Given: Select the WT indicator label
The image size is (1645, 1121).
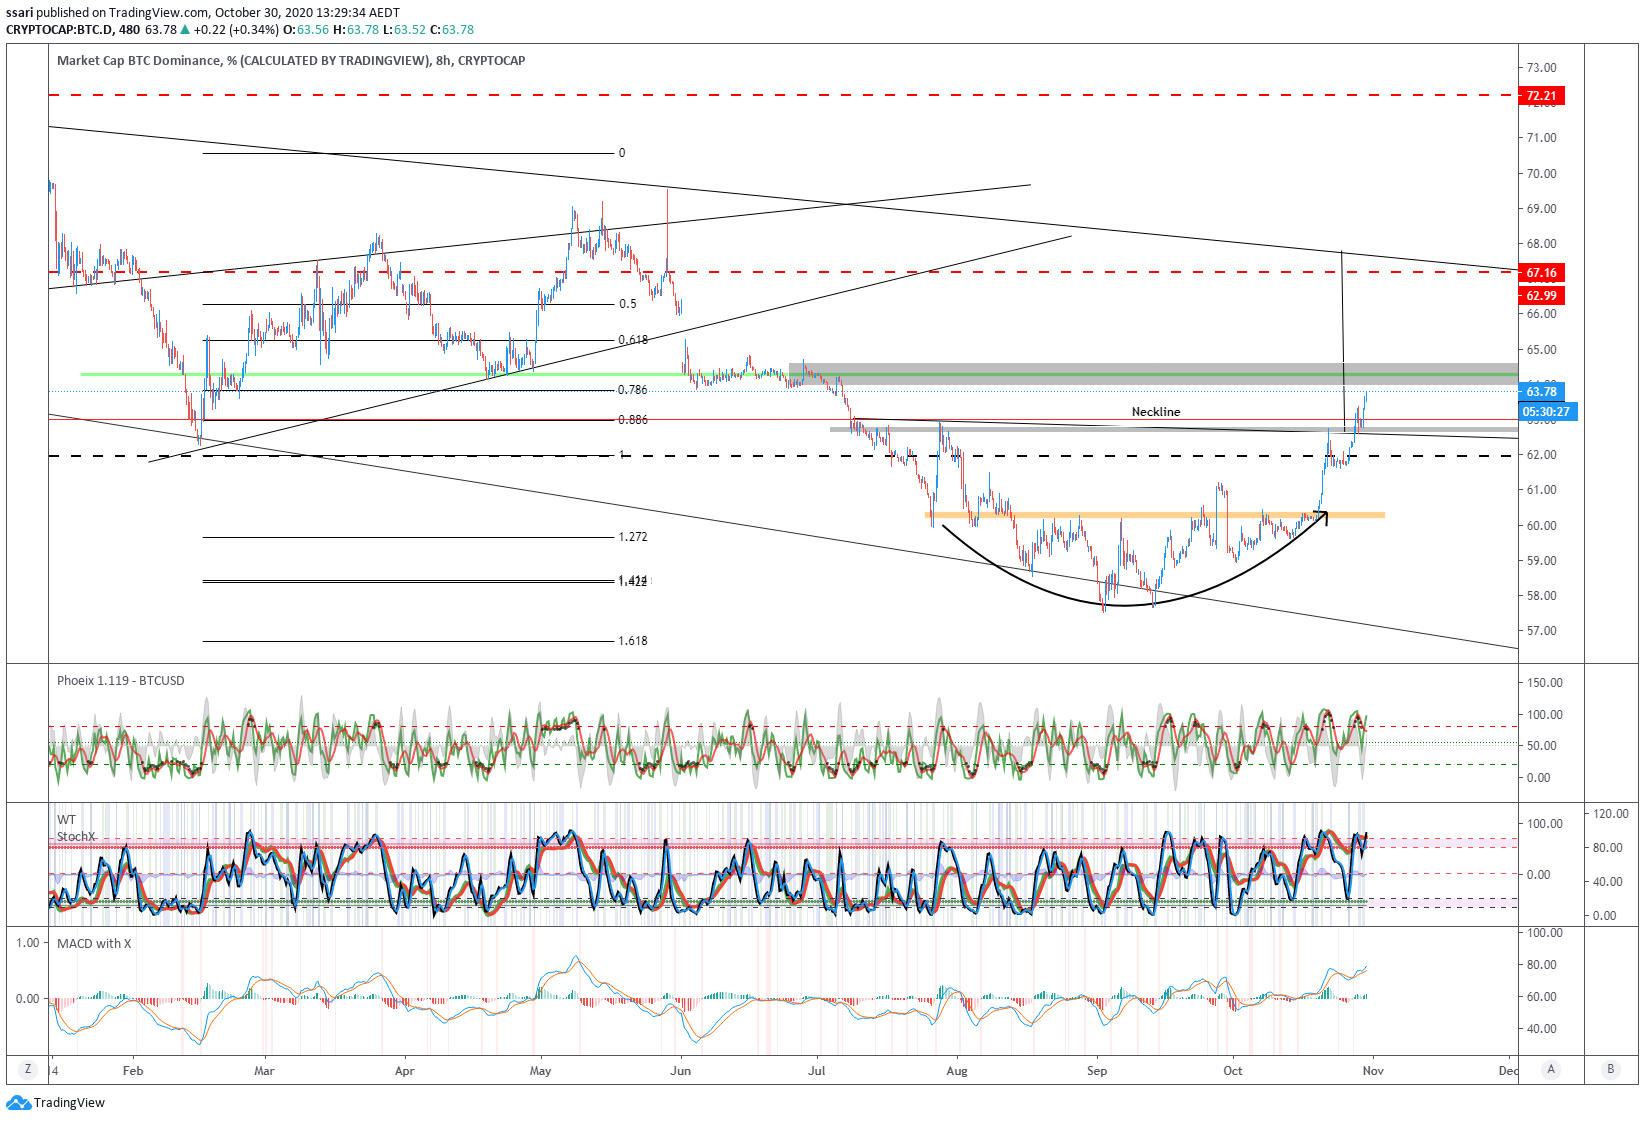Looking at the screenshot, I should (66, 819).
